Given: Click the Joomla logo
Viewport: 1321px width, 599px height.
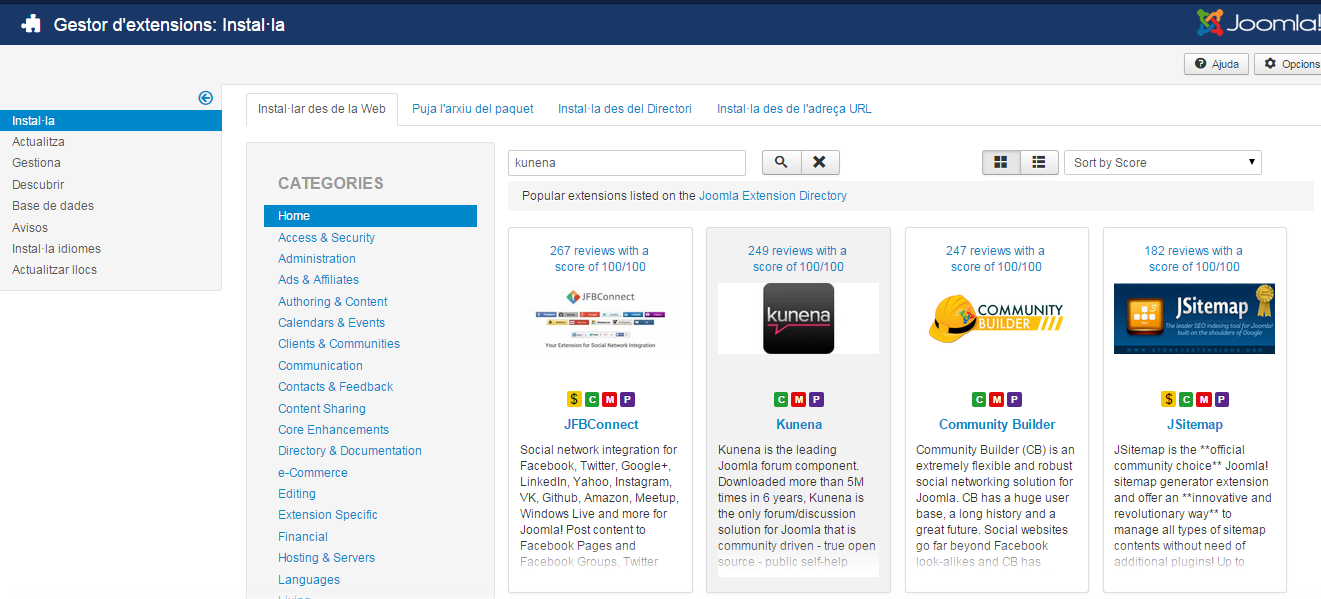Looking at the screenshot, I should (1258, 22).
